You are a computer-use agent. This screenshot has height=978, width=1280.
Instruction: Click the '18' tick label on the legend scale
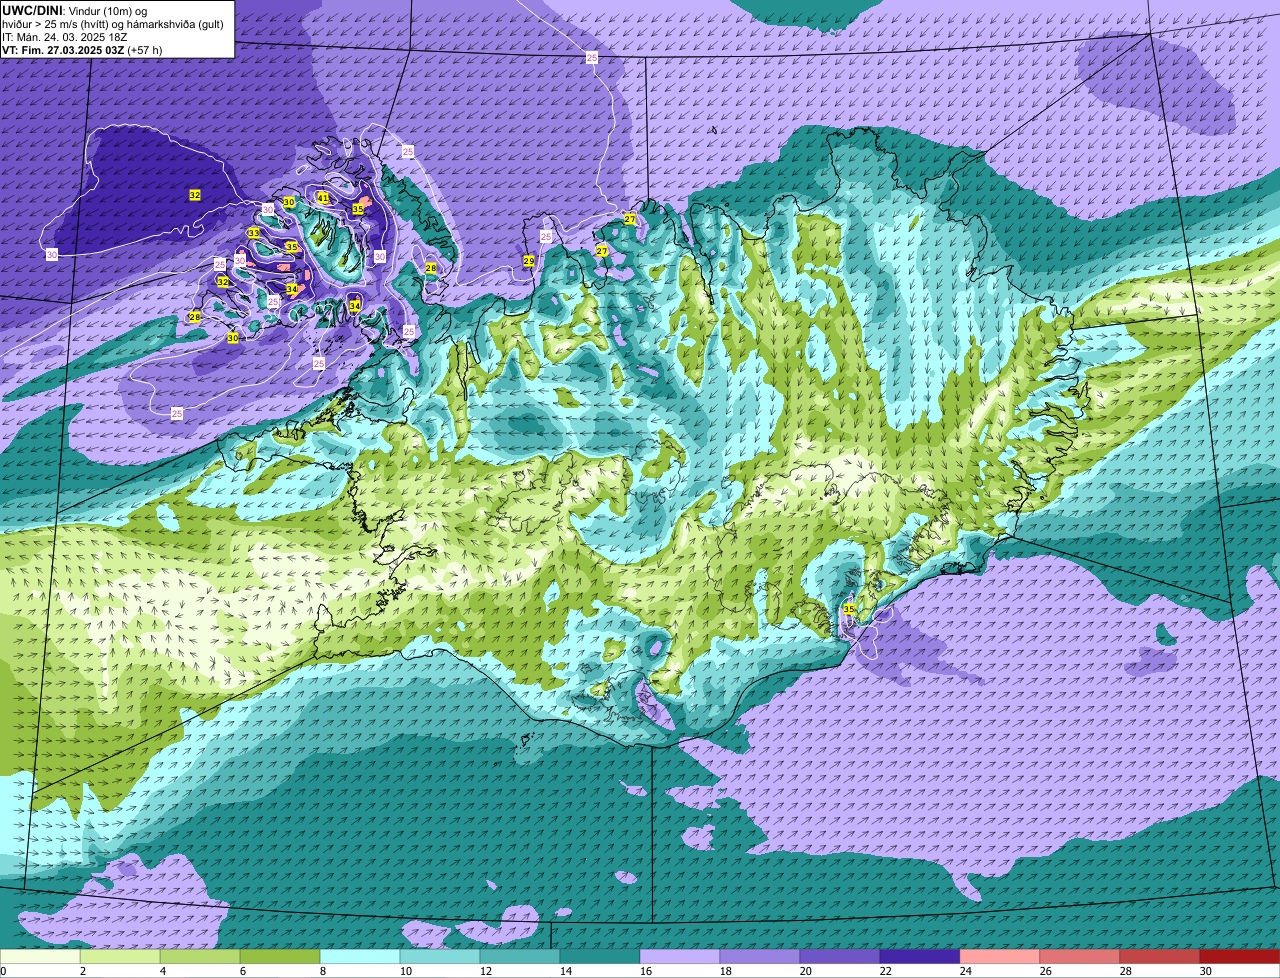725,971
